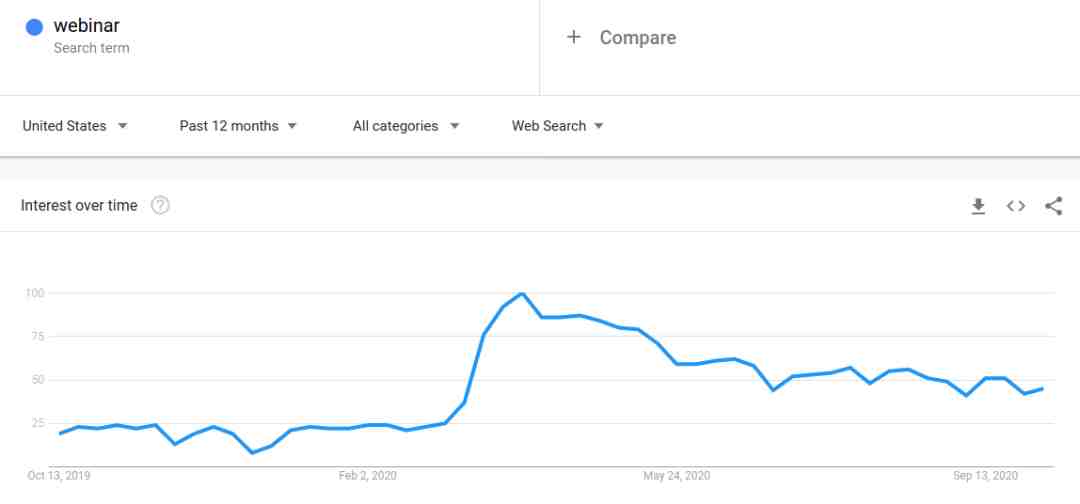Edit the webinar search term
Screen dimensions: 1080x504
[87, 26]
